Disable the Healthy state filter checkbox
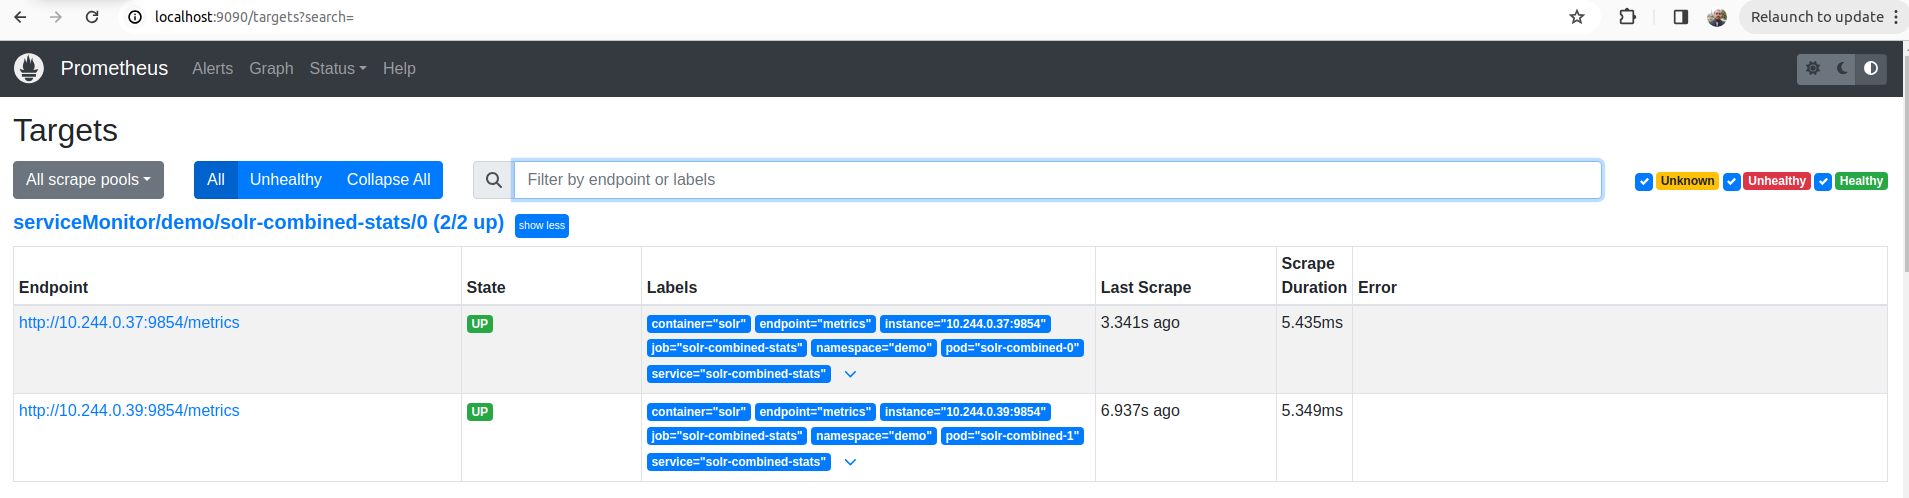Viewport: 1909px width, 498px height. (1823, 181)
